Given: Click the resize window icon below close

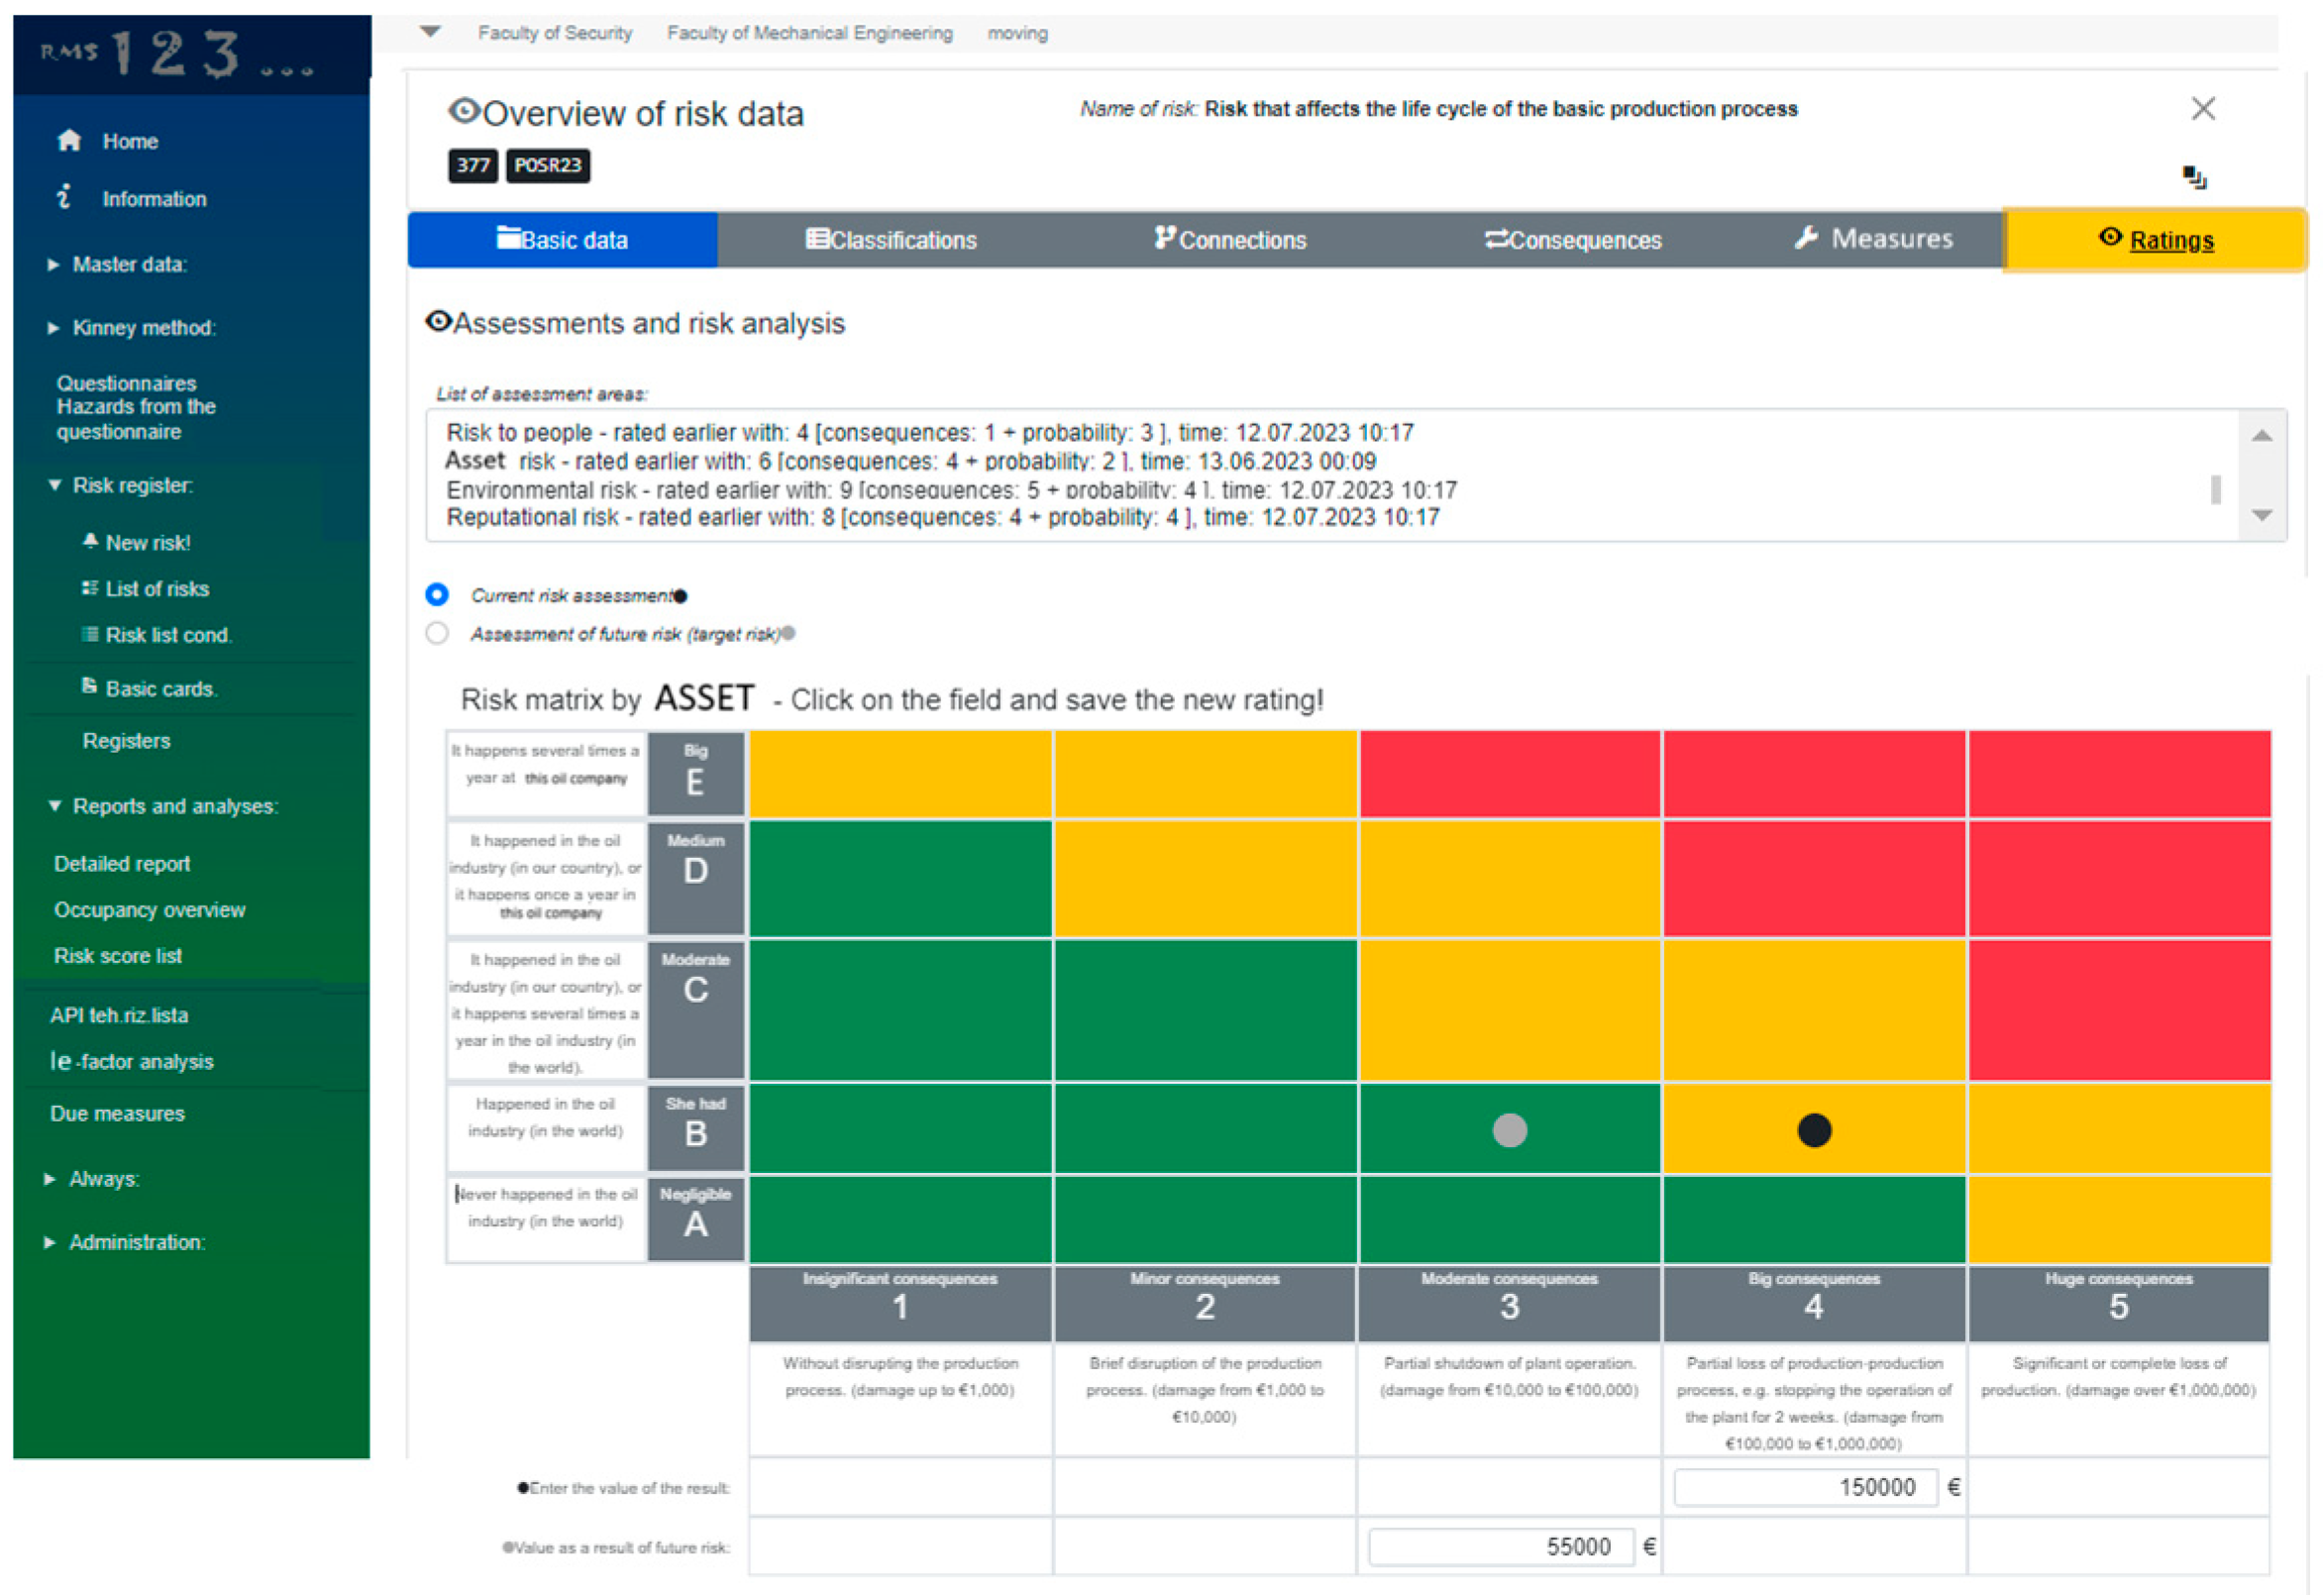Looking at the screenshot, I should pyautogui.click(x=2194, y=178).
